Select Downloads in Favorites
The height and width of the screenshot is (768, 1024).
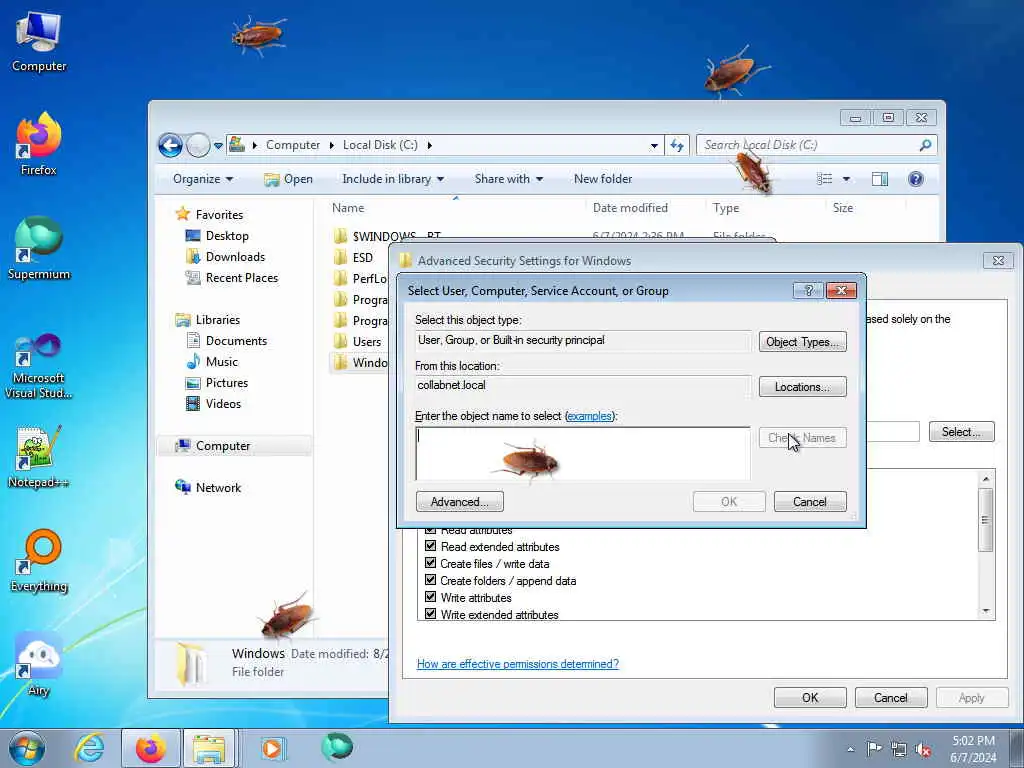click(225, 257)
